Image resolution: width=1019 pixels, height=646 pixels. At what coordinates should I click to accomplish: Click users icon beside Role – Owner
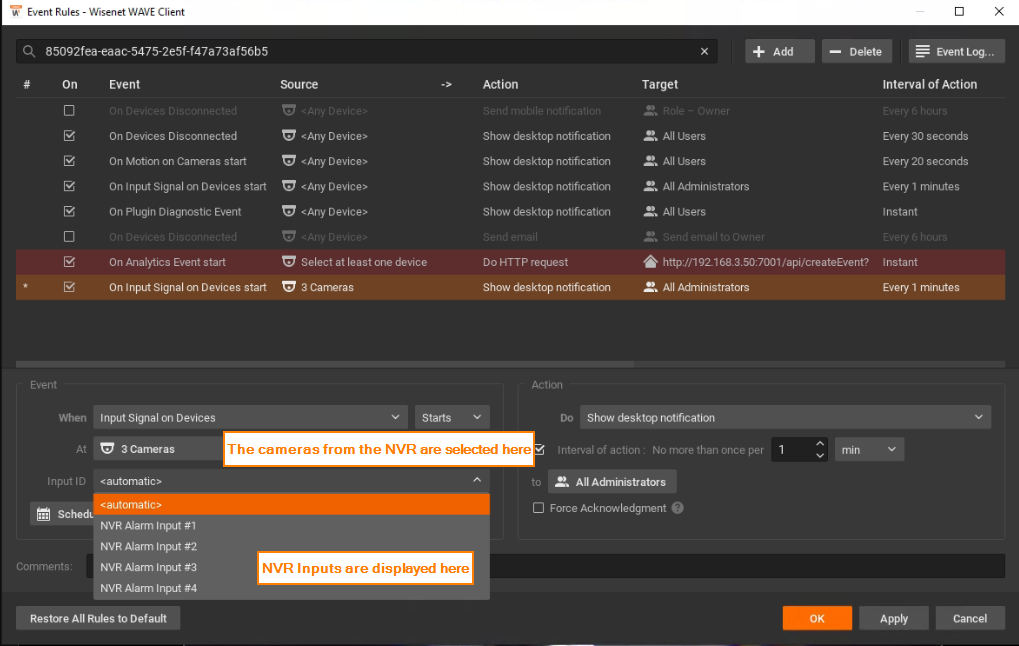click(x=650, y=110)
